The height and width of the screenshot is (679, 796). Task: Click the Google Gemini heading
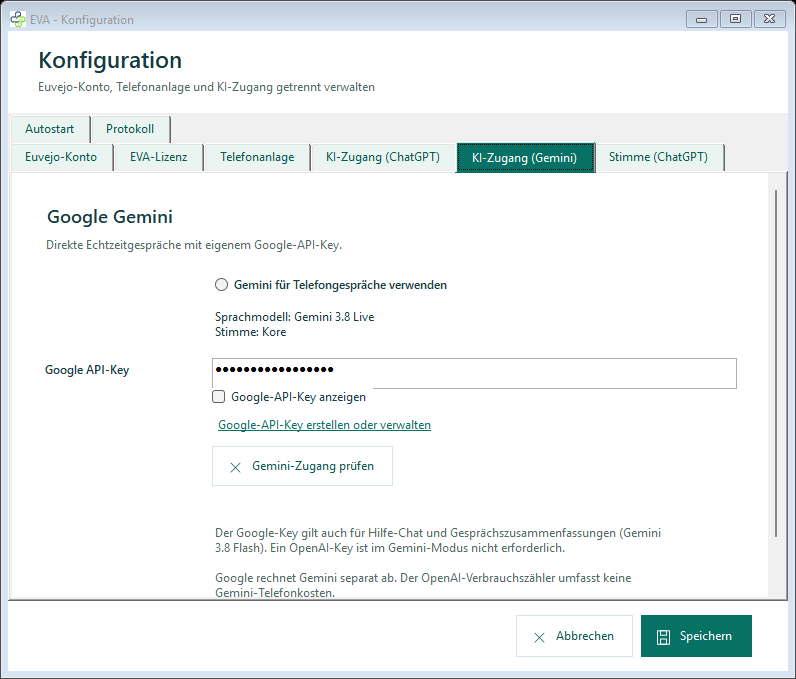pyautogui.click(x=110, y=217)
